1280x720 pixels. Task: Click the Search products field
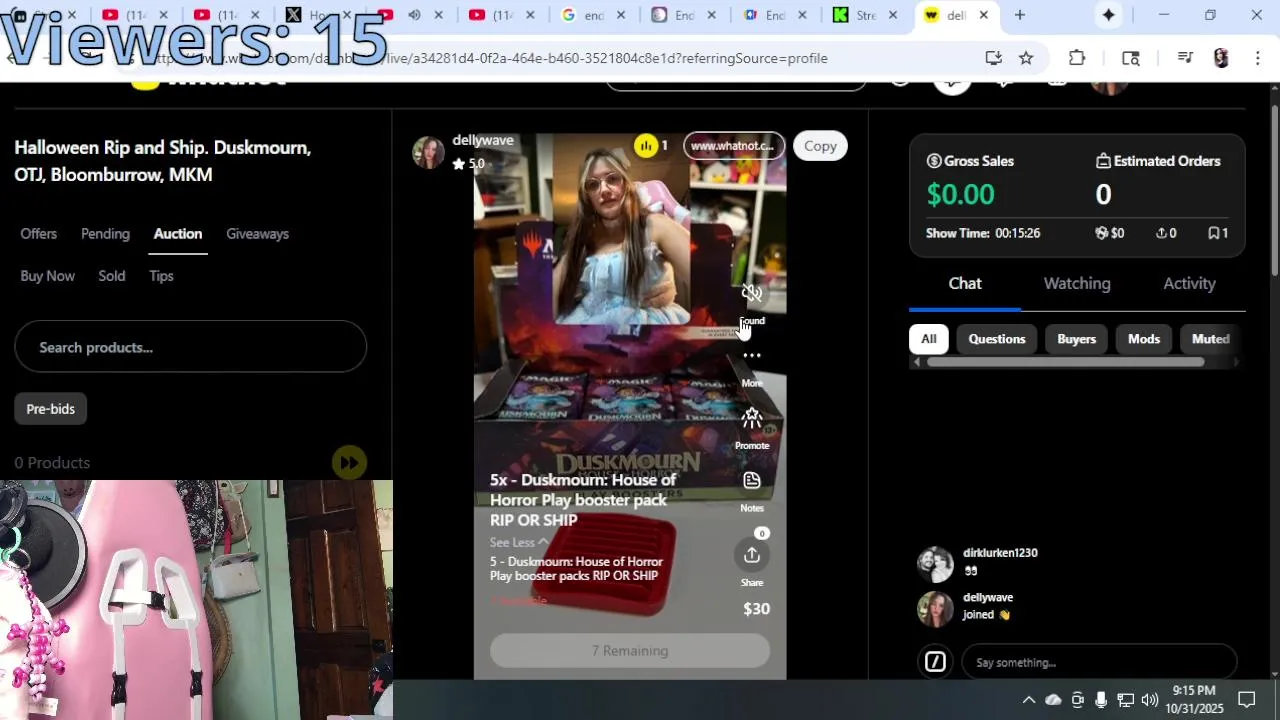pyautogui.click(x=190, y=347)
